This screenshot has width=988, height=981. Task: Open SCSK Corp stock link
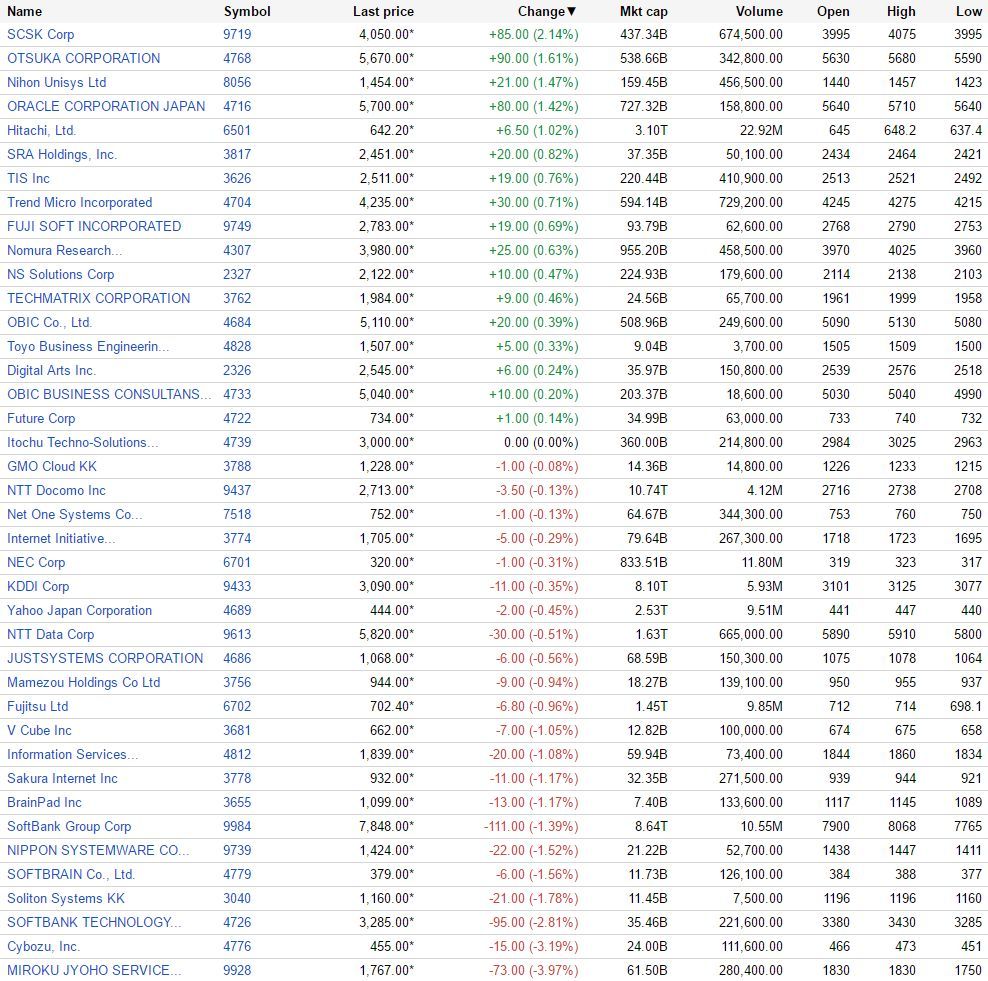click(40, 35)
